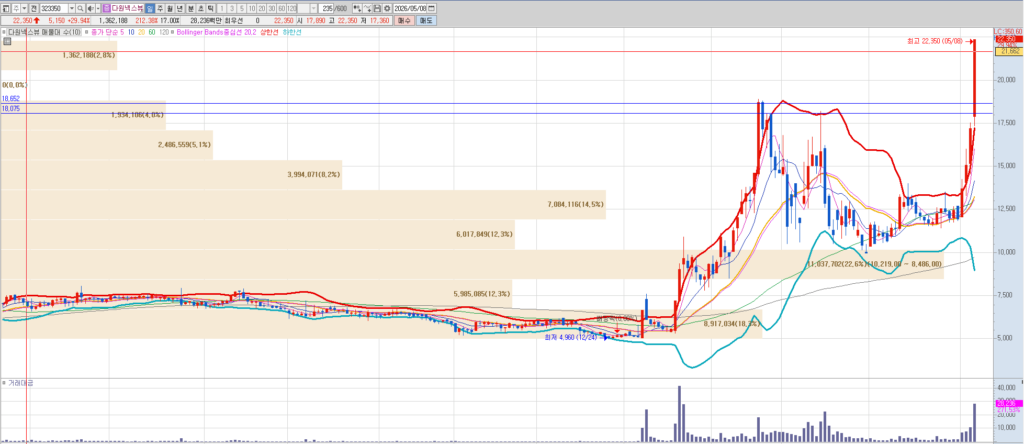Image resolution: width=1024 pixels, height=444 pixels.
Task: Open the dropdown next to the 주 button
Action: pyautogui.click(x=24, y=8)
